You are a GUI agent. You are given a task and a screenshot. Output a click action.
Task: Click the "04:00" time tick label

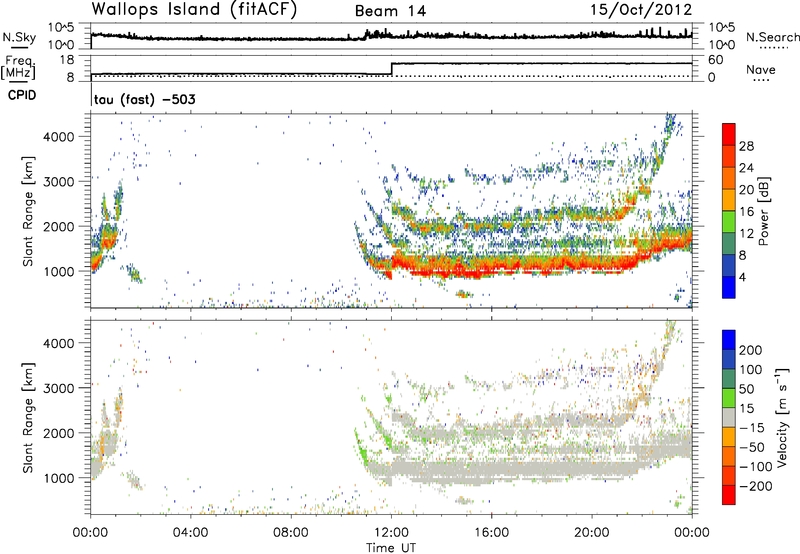190,533
